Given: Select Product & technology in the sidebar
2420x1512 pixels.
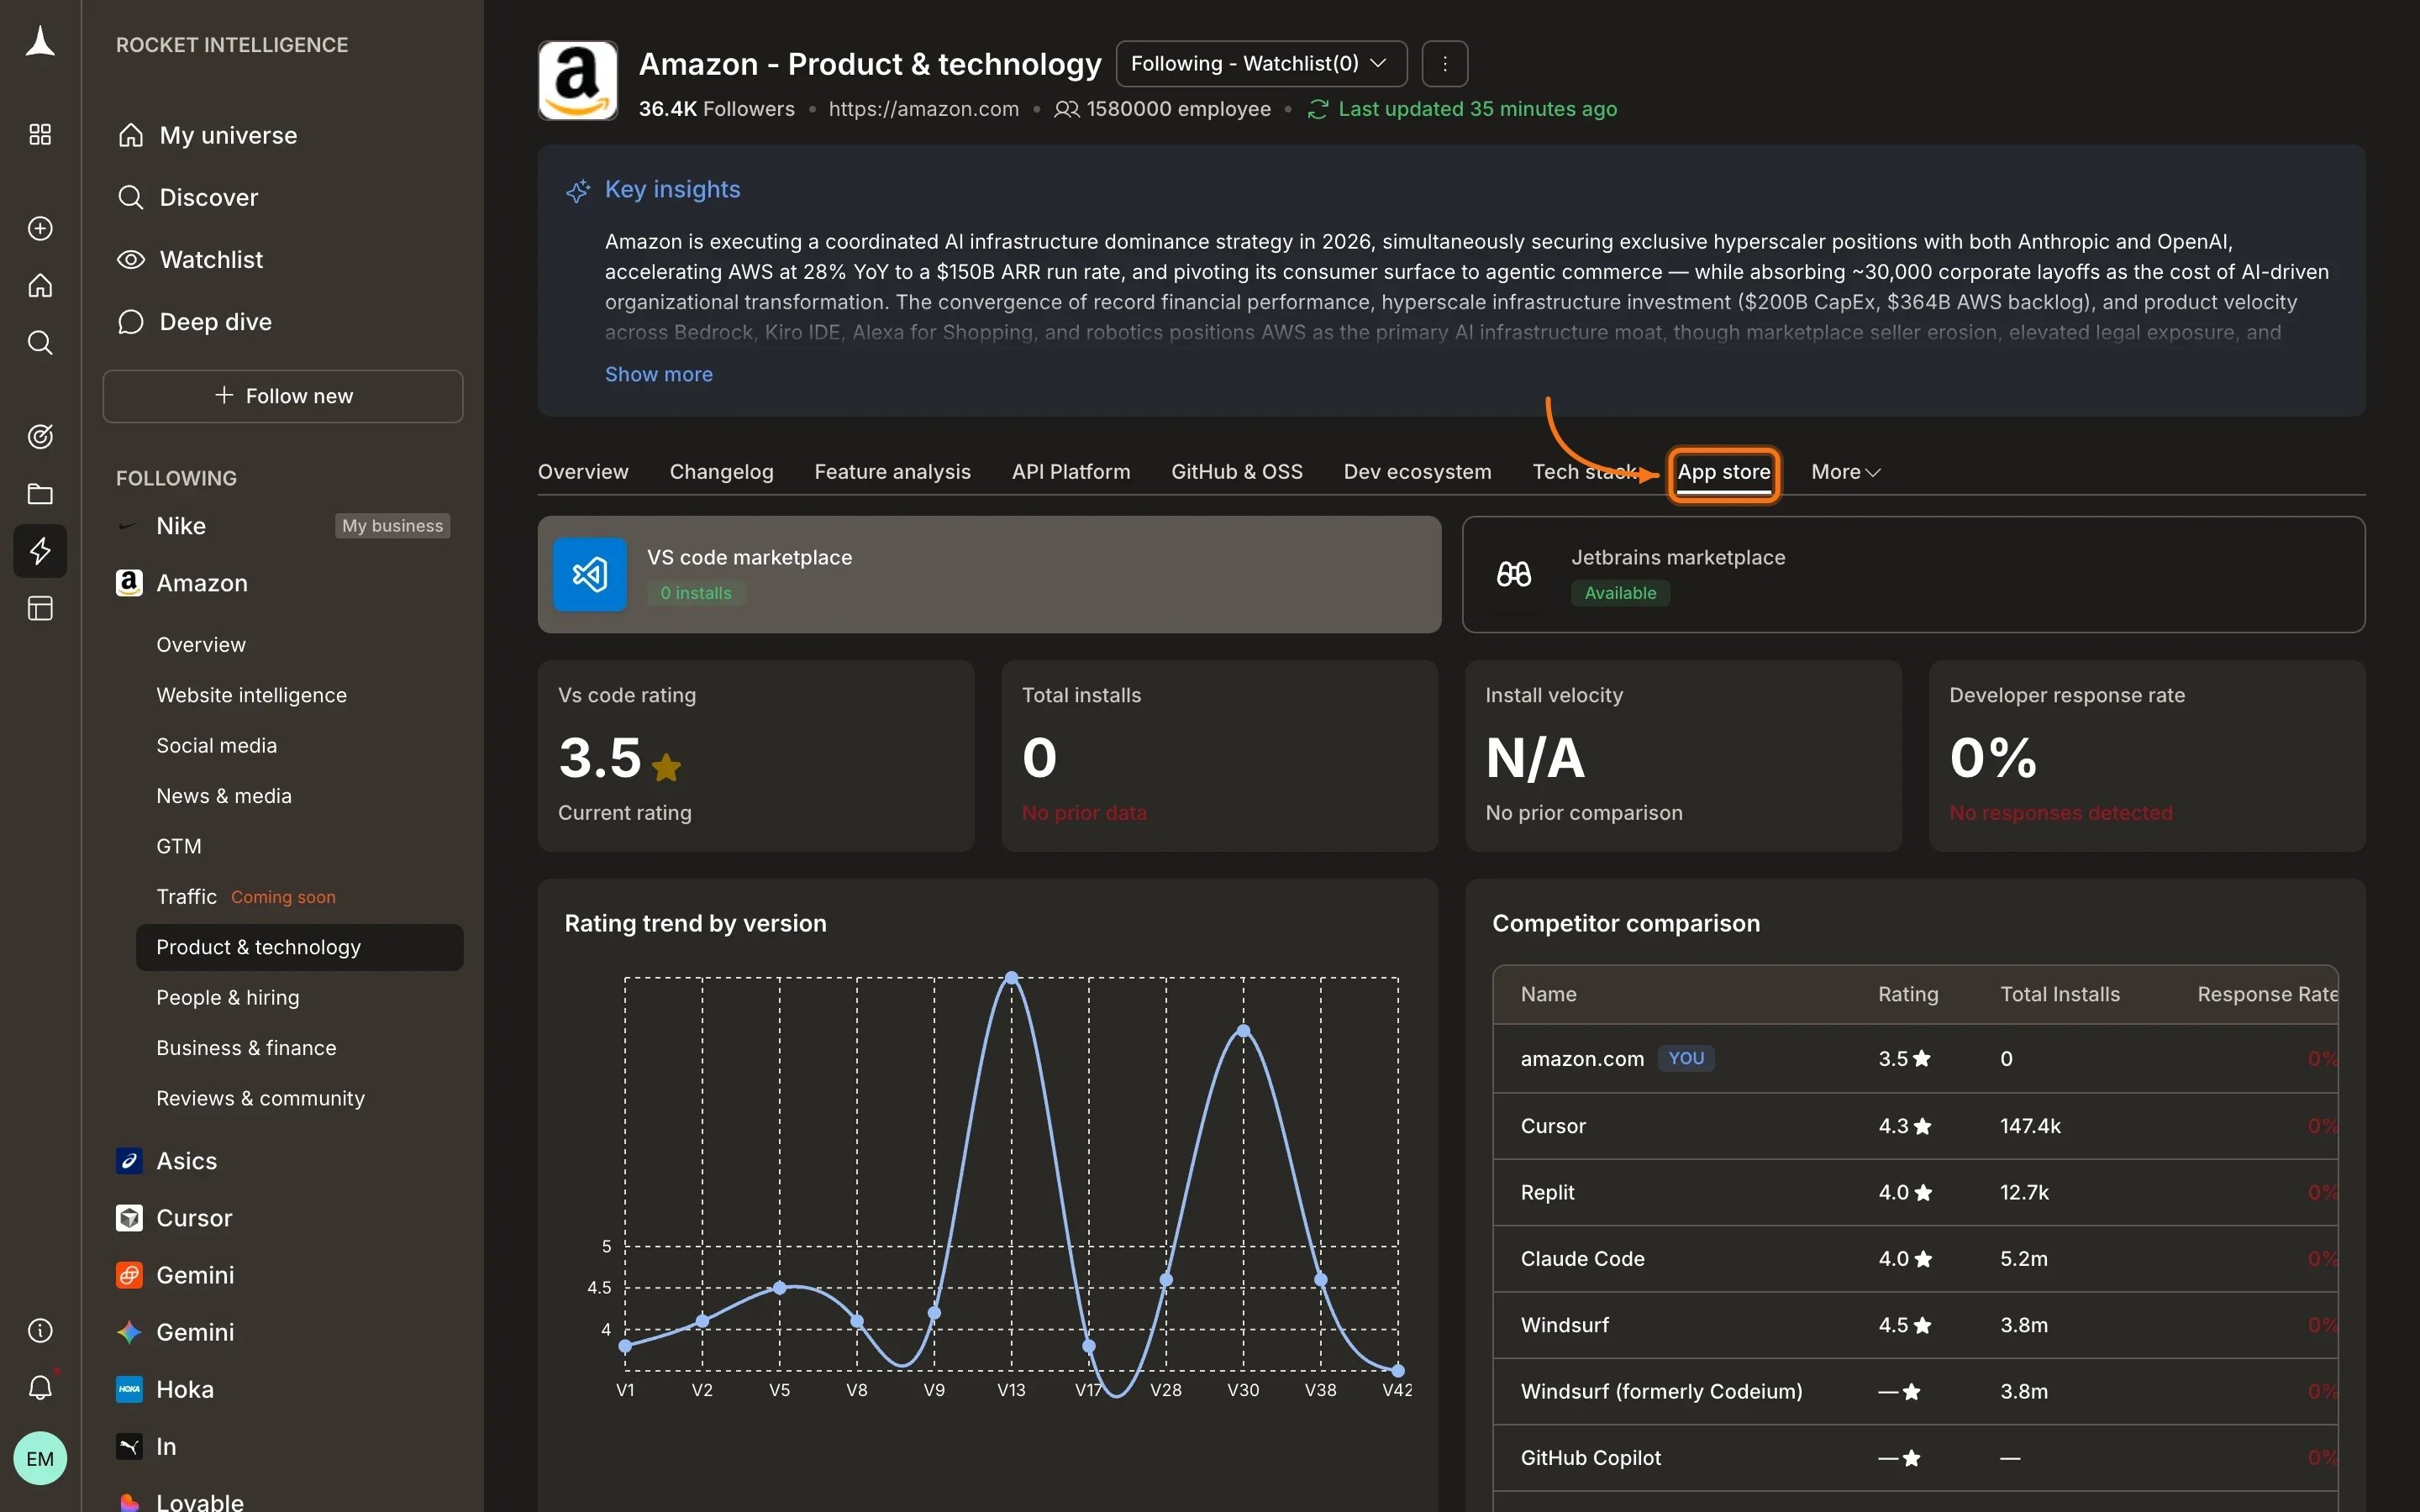Looking at the screenshot, I should tap(299, 947).
